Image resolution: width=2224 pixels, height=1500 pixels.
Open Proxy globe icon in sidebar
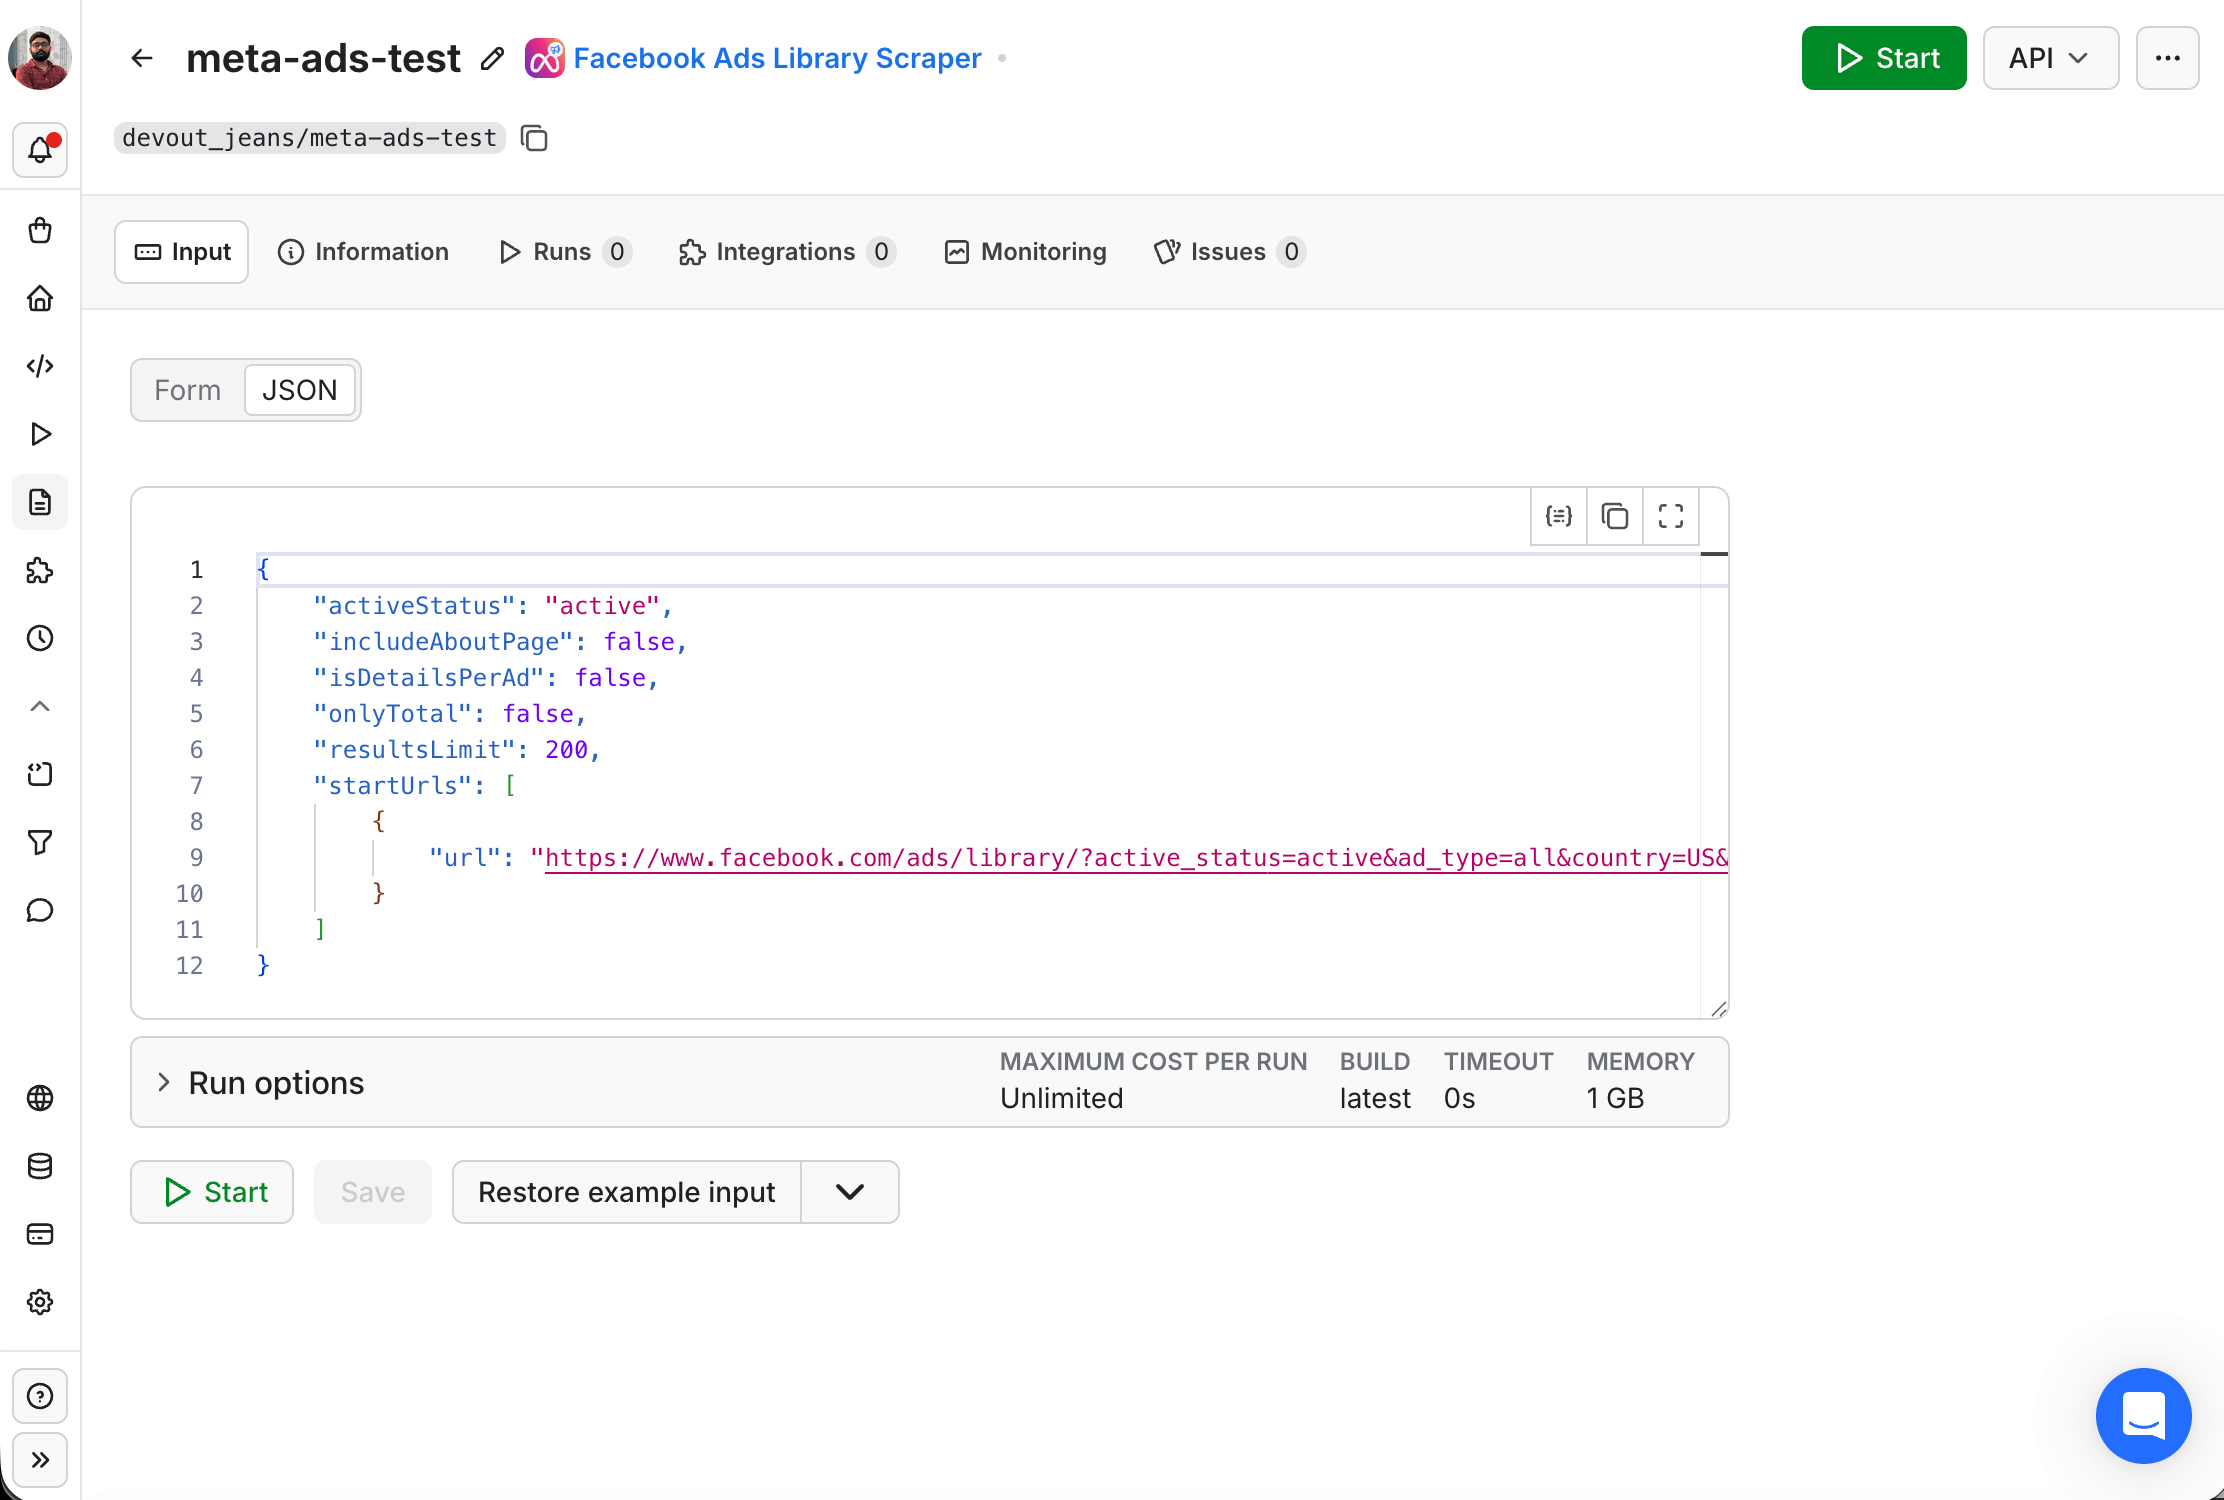tap(40, 1098)
